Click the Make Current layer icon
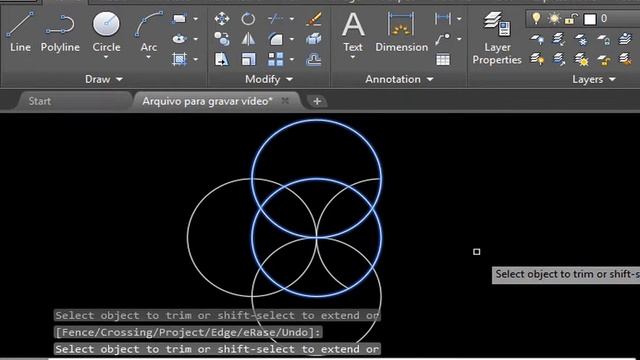This screenshot has width=640, height=360. coord(625,39)
